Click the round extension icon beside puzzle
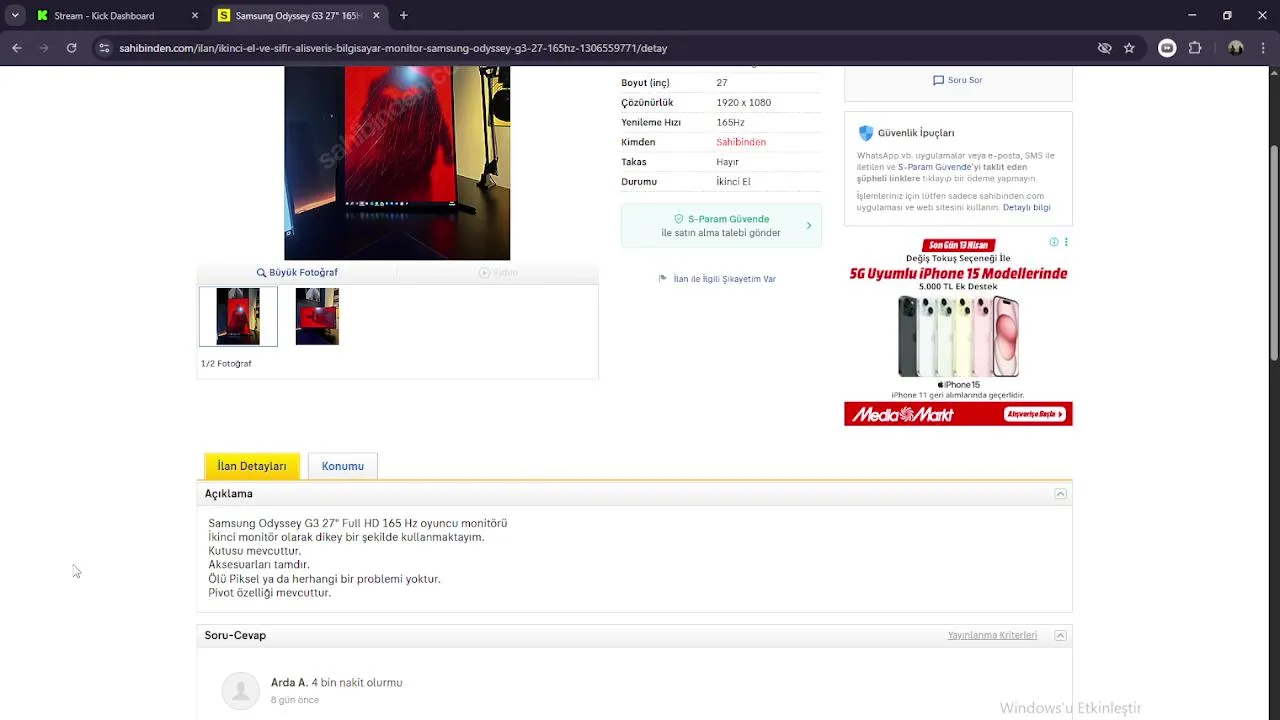The height and width of the screenshot is (720, 1280). click(1167, 48)
